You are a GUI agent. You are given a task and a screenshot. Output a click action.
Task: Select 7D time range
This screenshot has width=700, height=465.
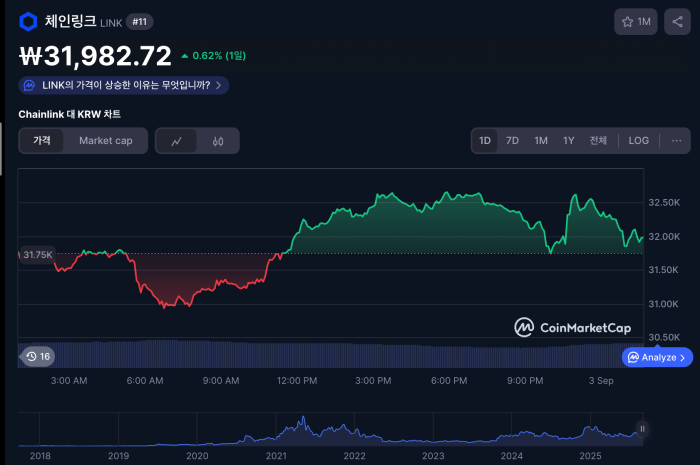point(512,141)
